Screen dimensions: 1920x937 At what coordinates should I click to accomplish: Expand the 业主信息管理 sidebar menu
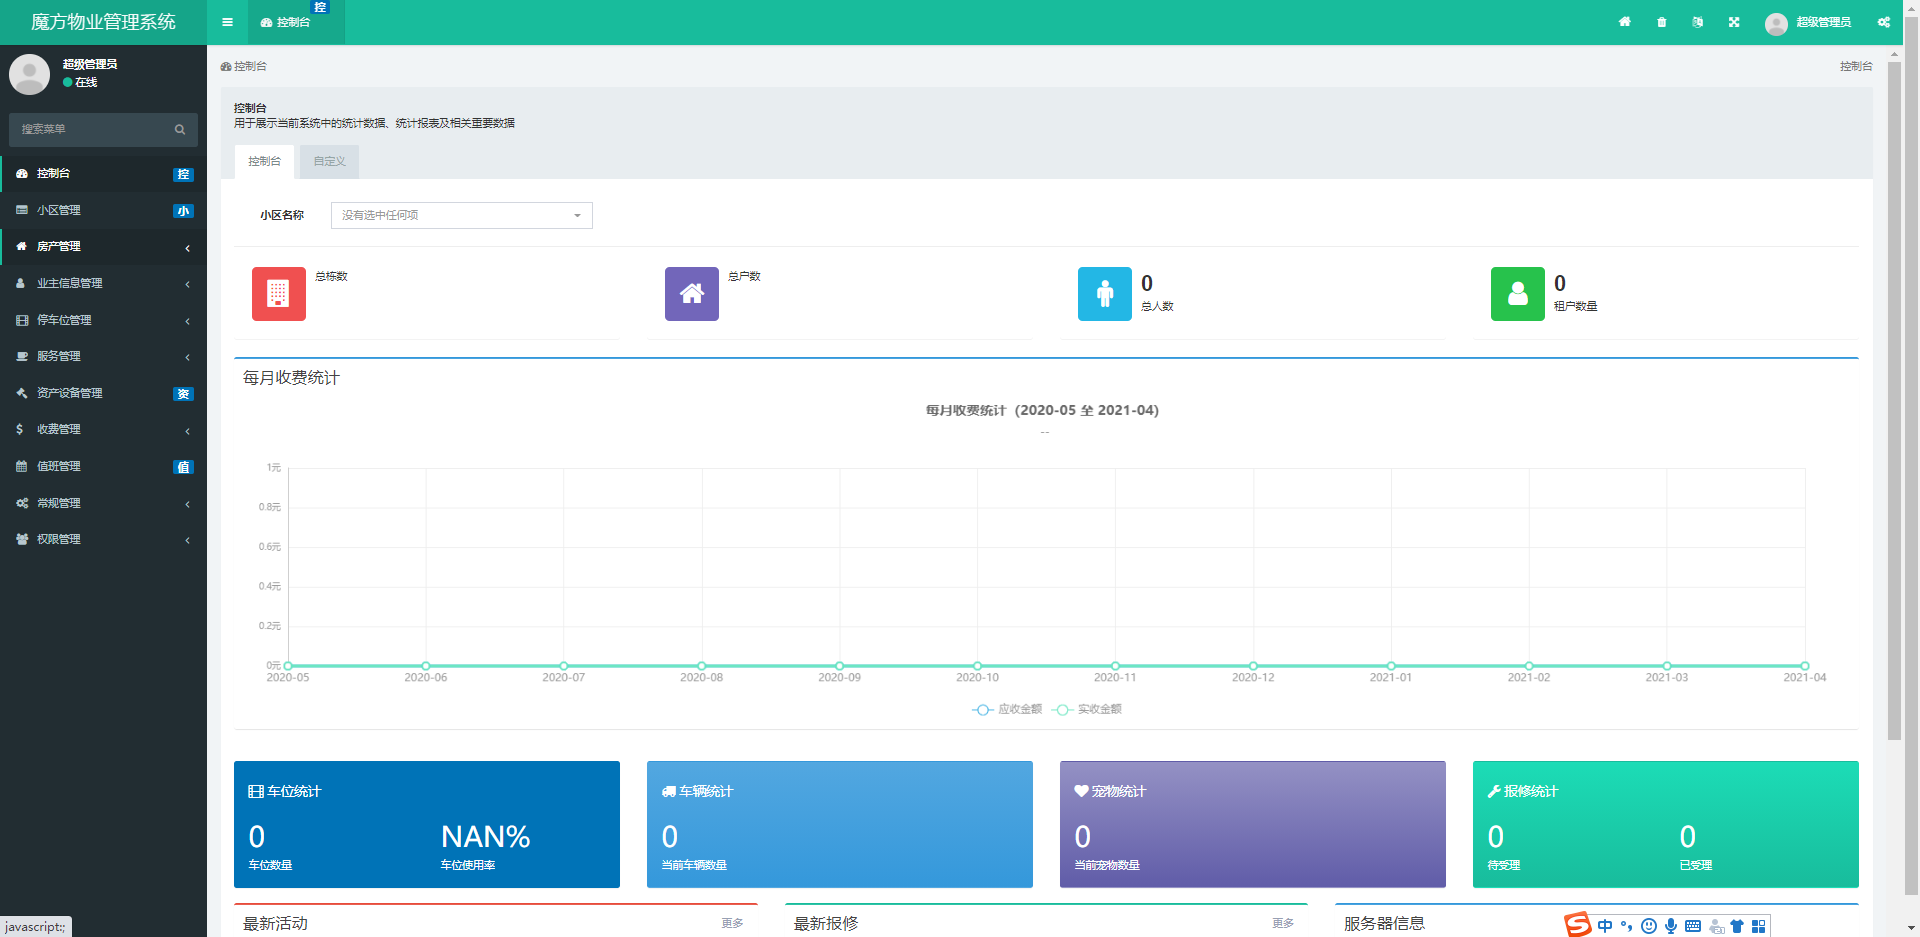click(x=103, y=283)
